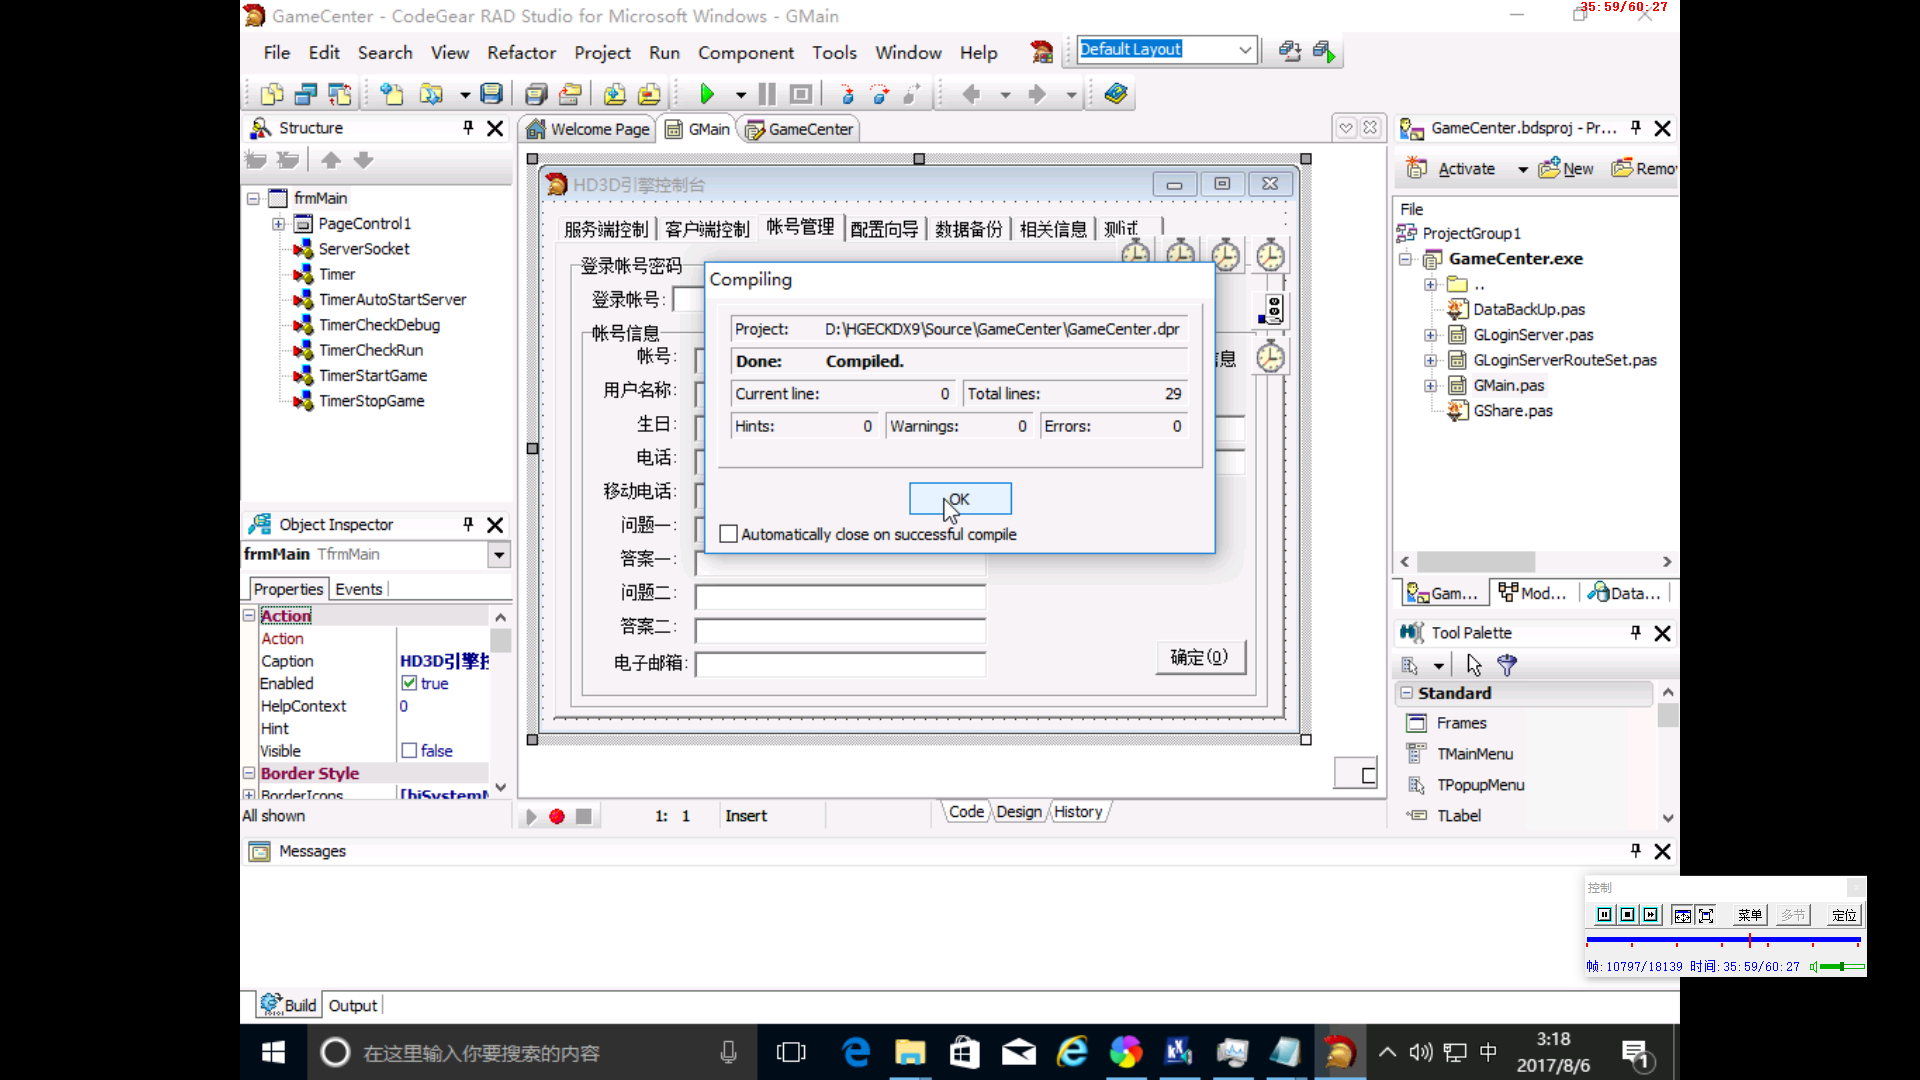Enable automatically close on successful compile
The width and height of the screenshot is (1920, 1080).
pyautogui.click(x=729, y=534)
